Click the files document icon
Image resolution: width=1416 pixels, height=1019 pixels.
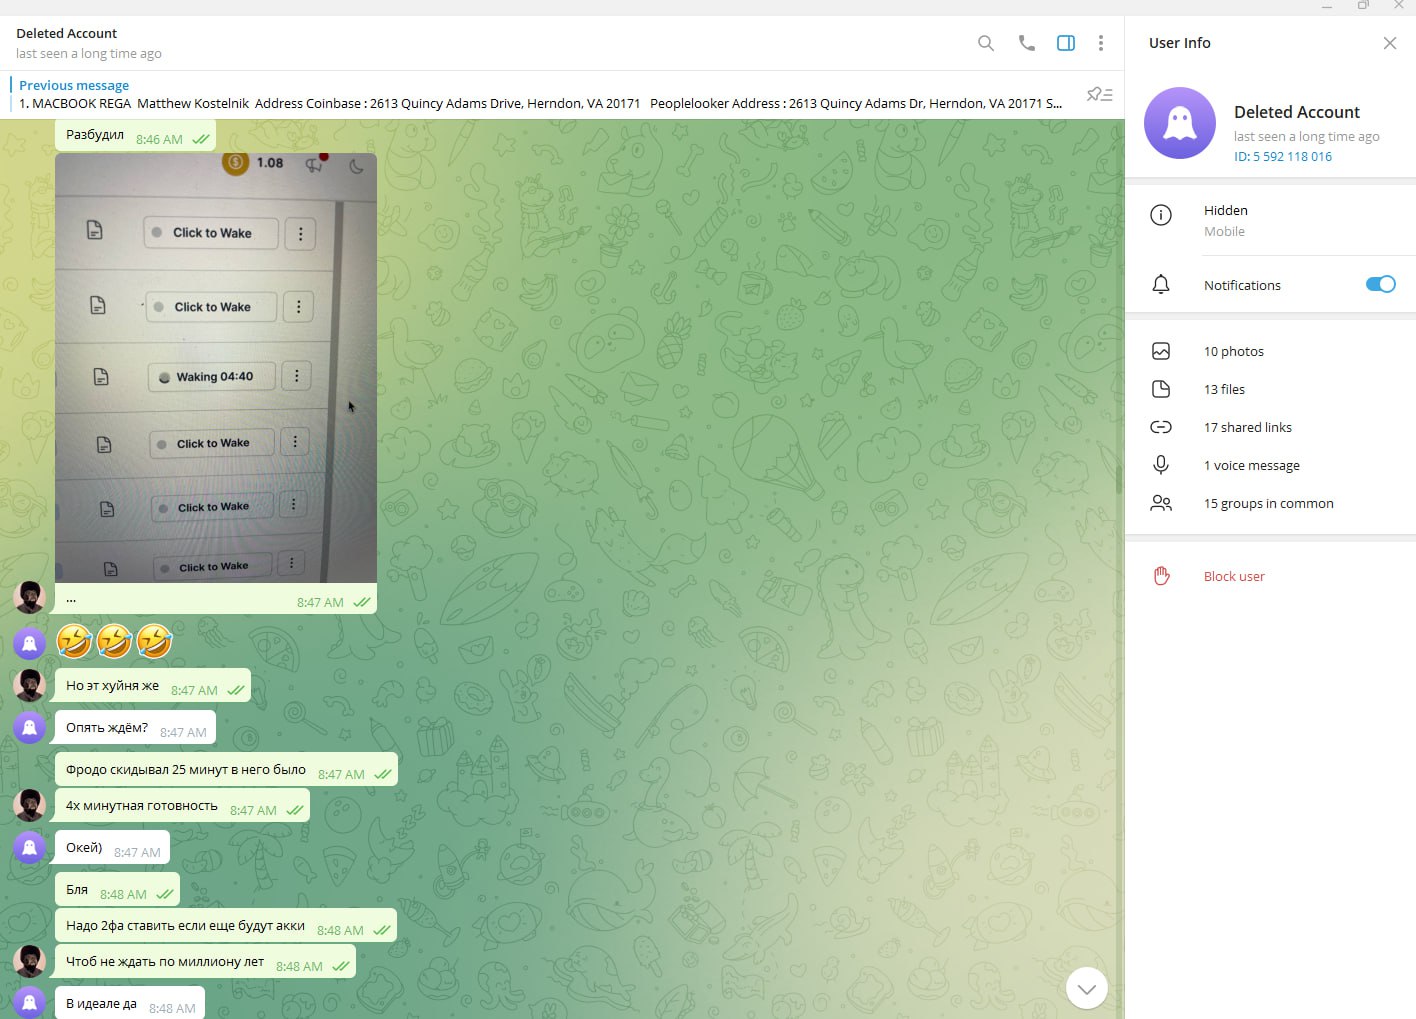[1161, 389]
